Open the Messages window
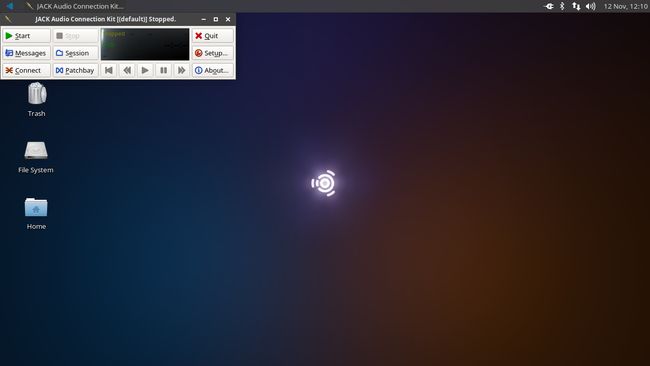Screen dimensions: 650x366 point(26,53)
